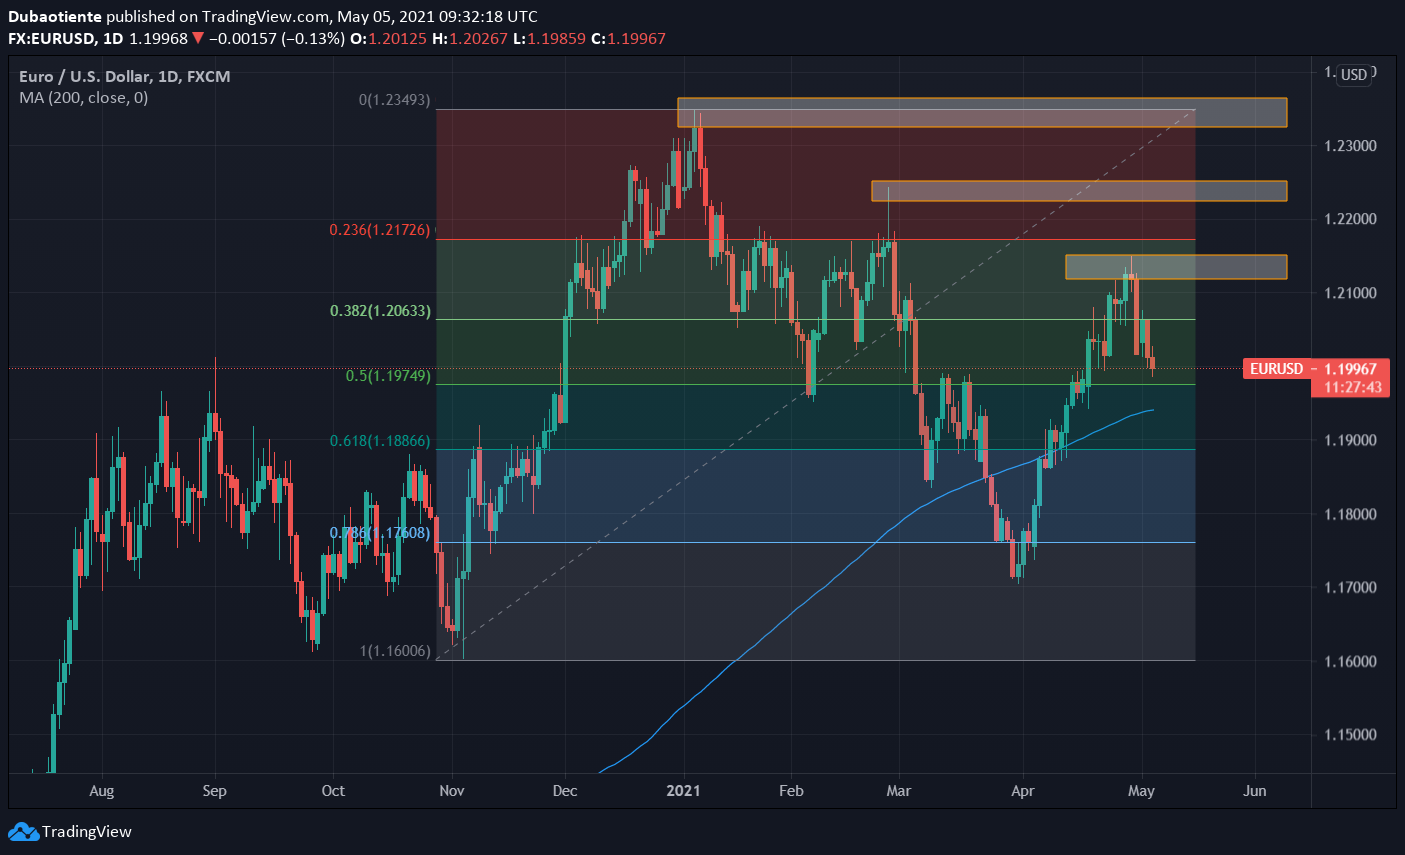Select the Fibonacci 0.236(1.21726) level label
The image size is (1405, 855).
[380, 230]
